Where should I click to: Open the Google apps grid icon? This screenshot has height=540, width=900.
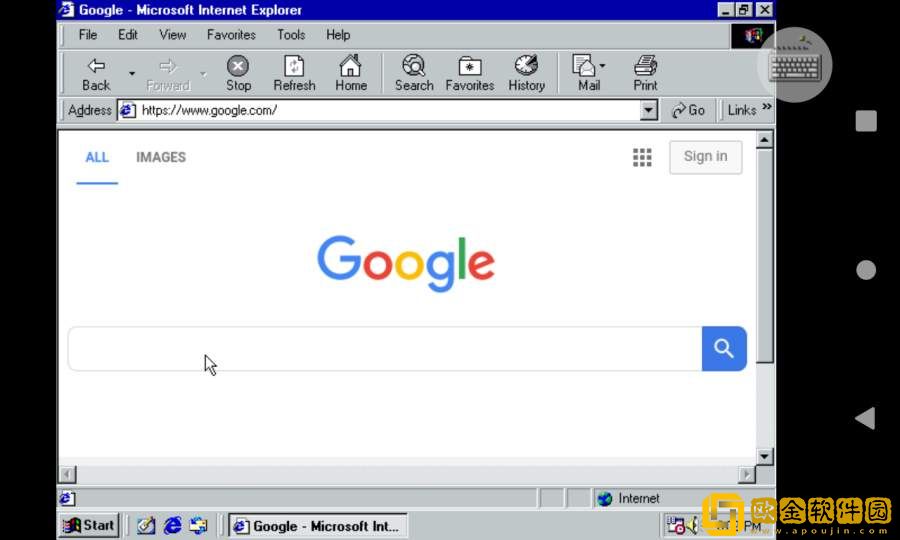tap(642, 157)
